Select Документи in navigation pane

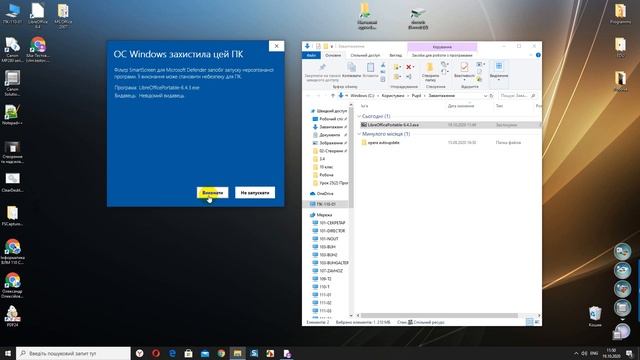(x=330, y=135)
